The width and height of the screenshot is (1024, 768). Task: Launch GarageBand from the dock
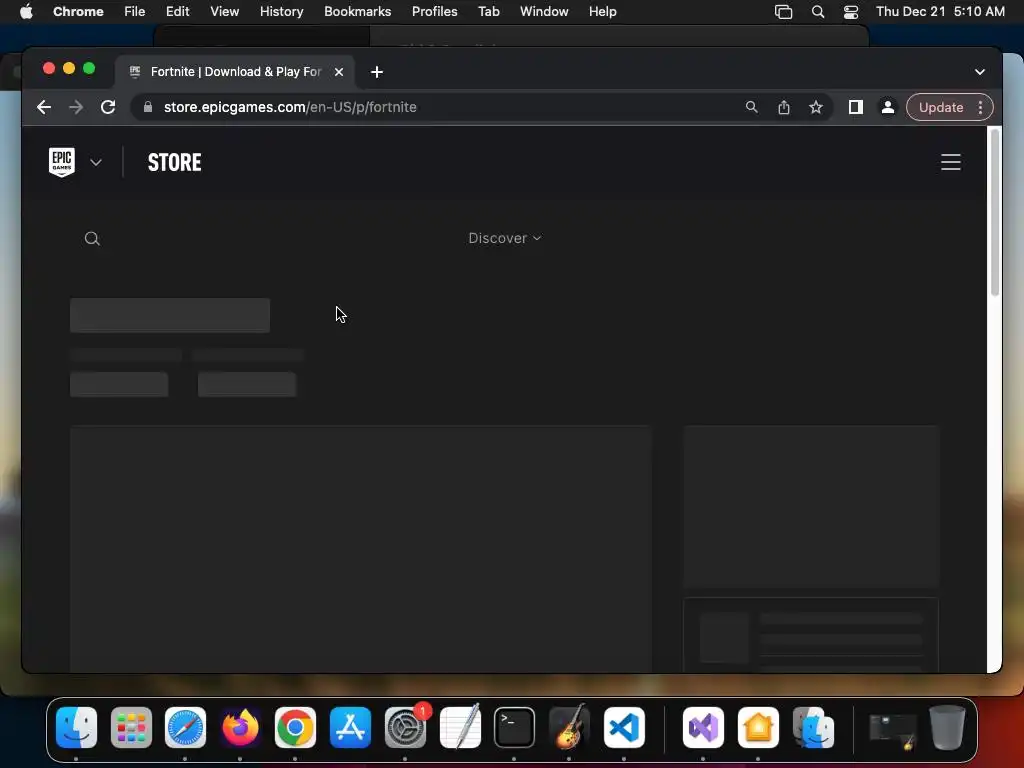[569, 728]
